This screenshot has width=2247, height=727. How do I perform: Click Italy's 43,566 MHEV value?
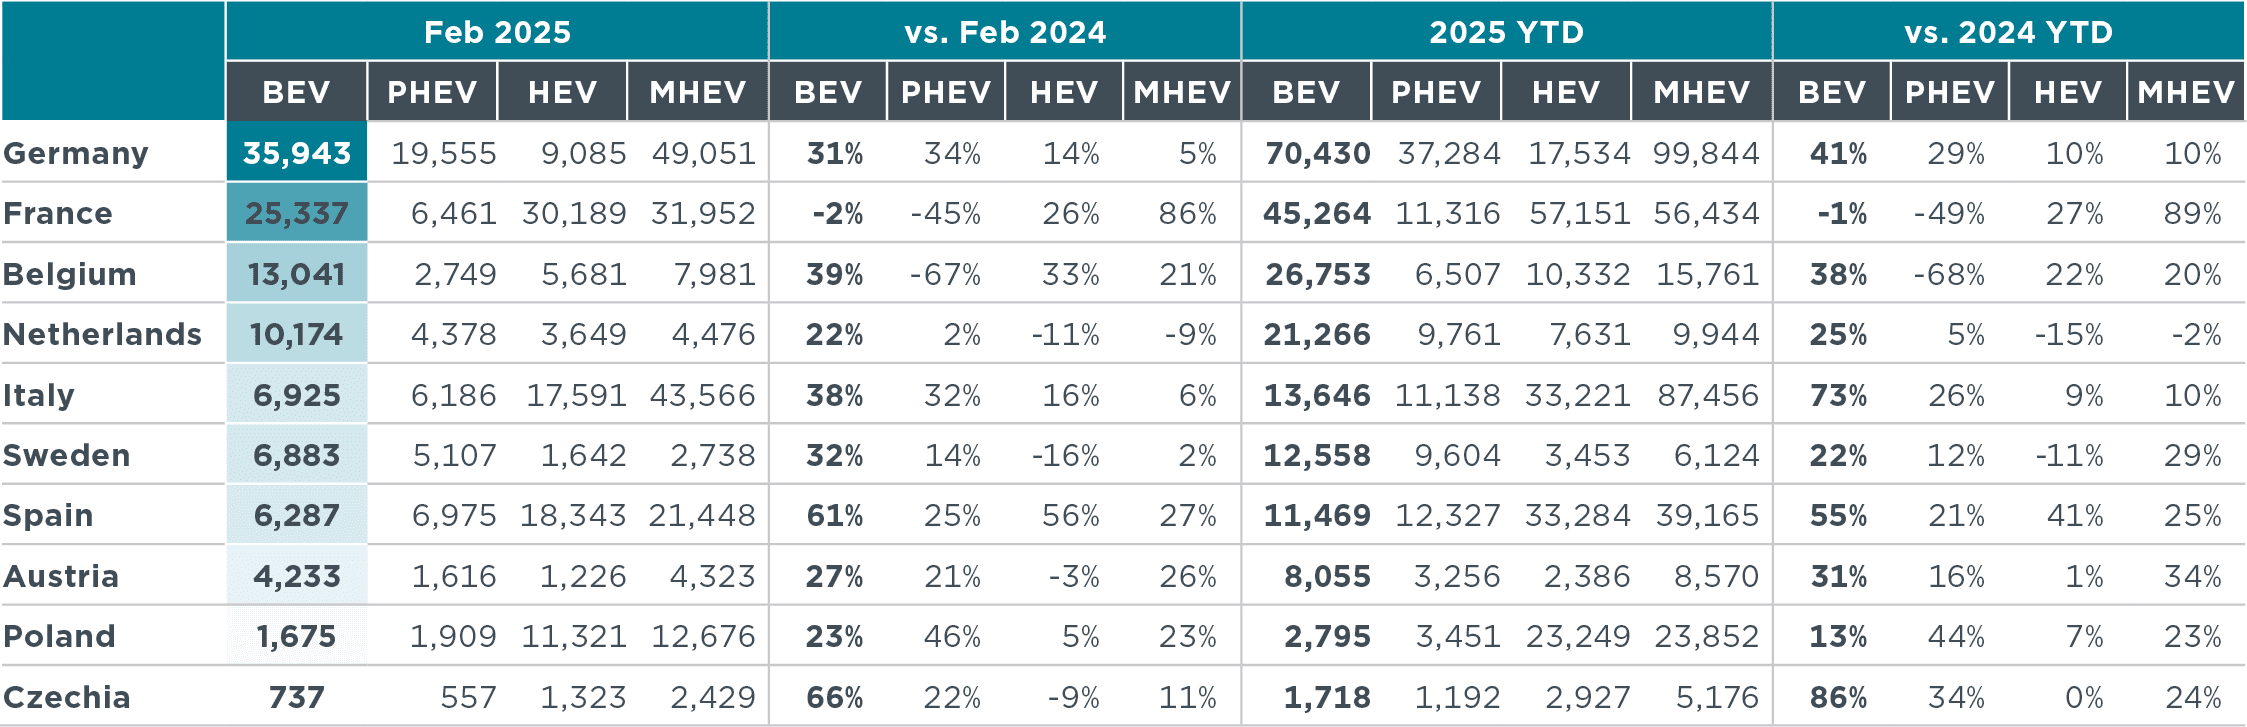[x=702, y=395]
